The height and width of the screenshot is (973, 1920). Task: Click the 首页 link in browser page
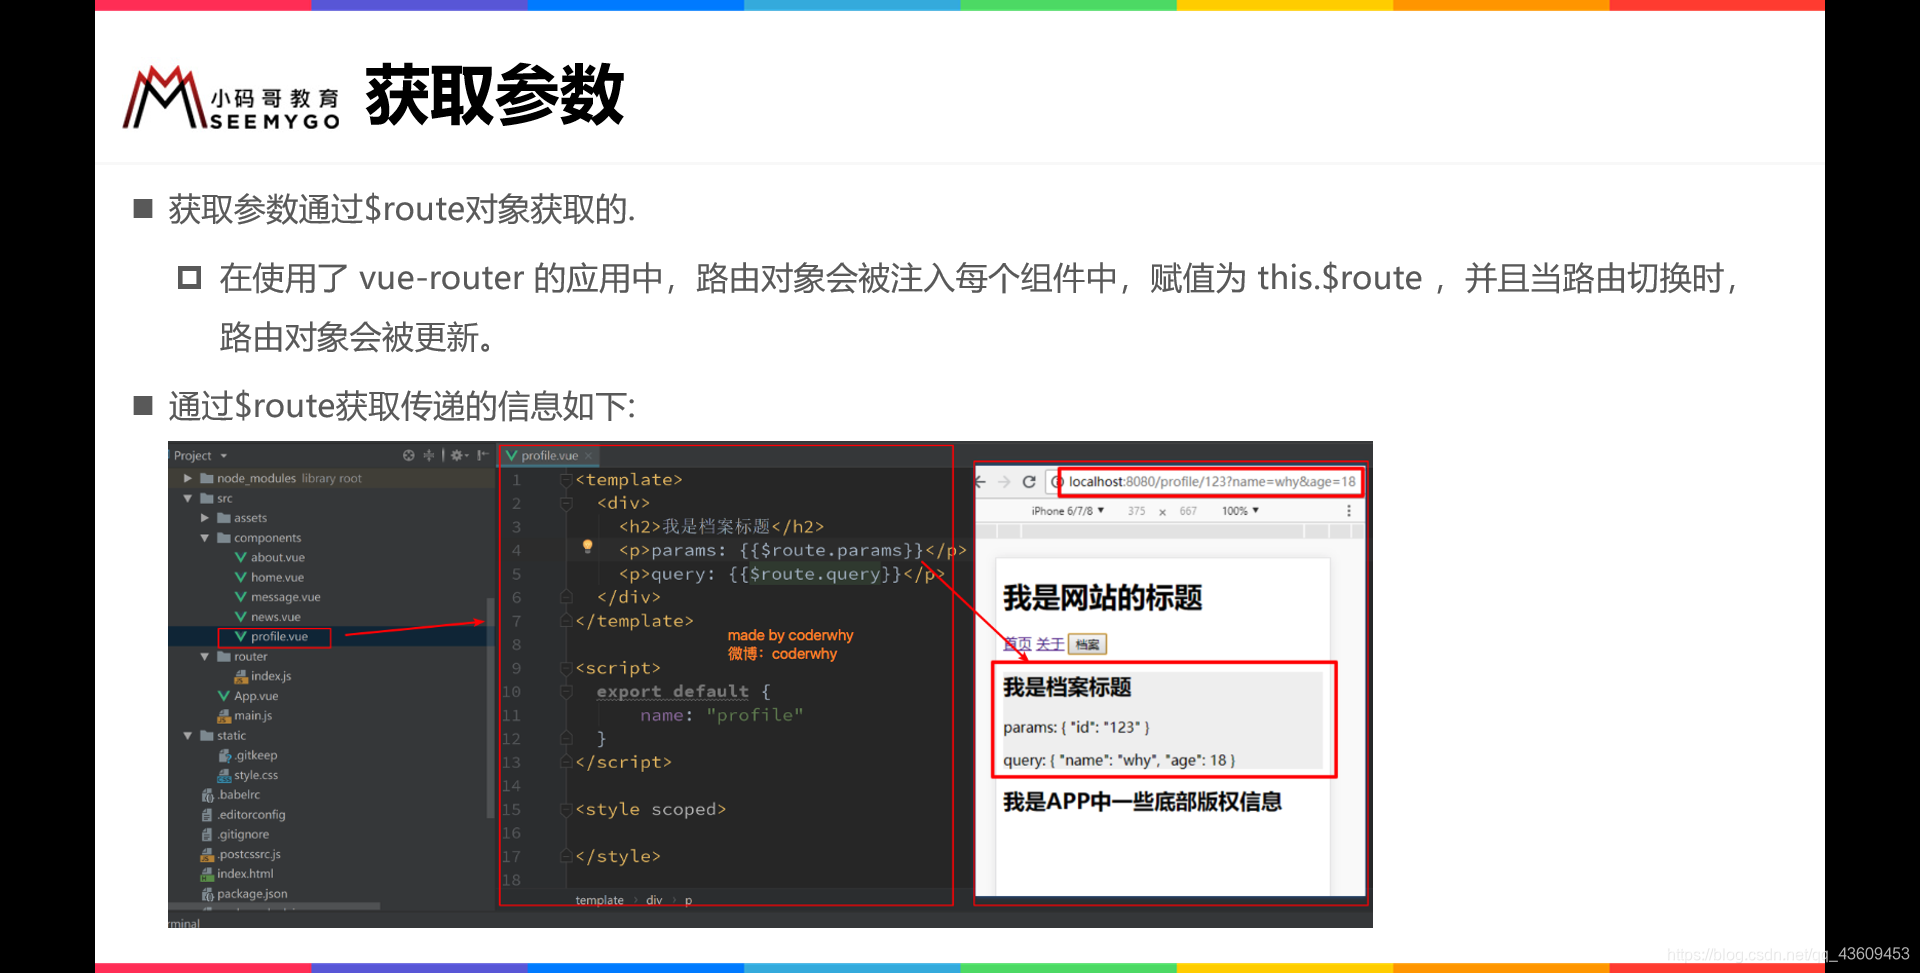(x=1017, y=644)
